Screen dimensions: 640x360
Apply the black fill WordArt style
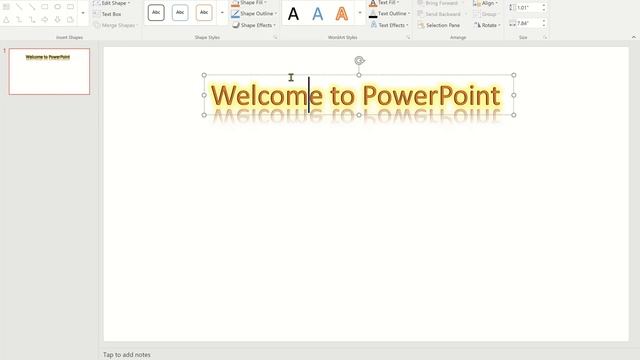click(x=293, y=14)
